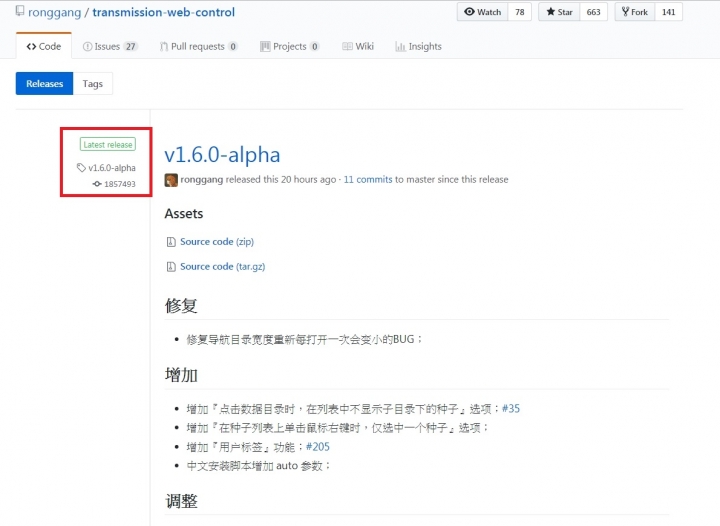Click the tar.gz file icon
Screen dimensions: 720x526
click(x=171, y=267)
